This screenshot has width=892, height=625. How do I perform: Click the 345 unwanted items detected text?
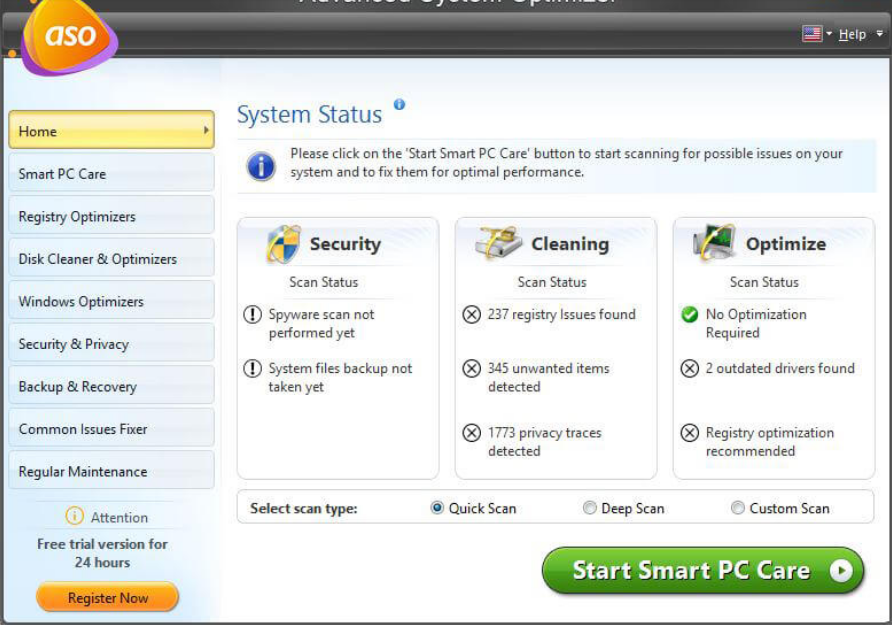(548, 378)
